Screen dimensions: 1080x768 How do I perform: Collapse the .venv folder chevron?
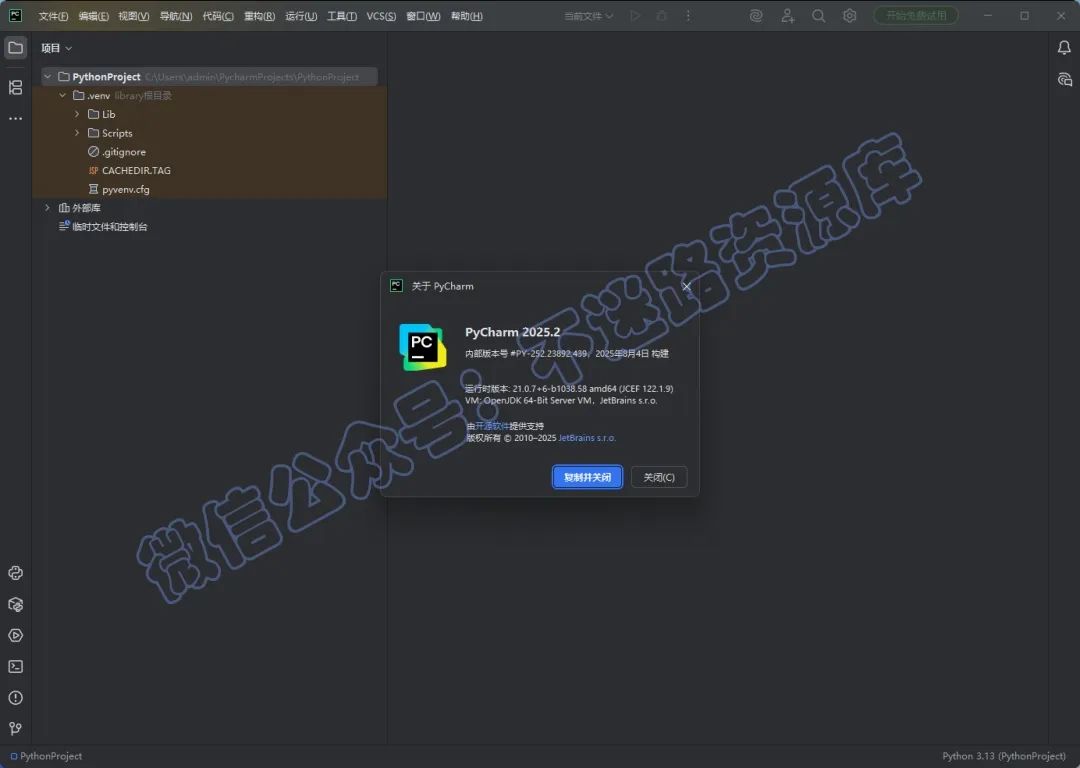[63, 95]
